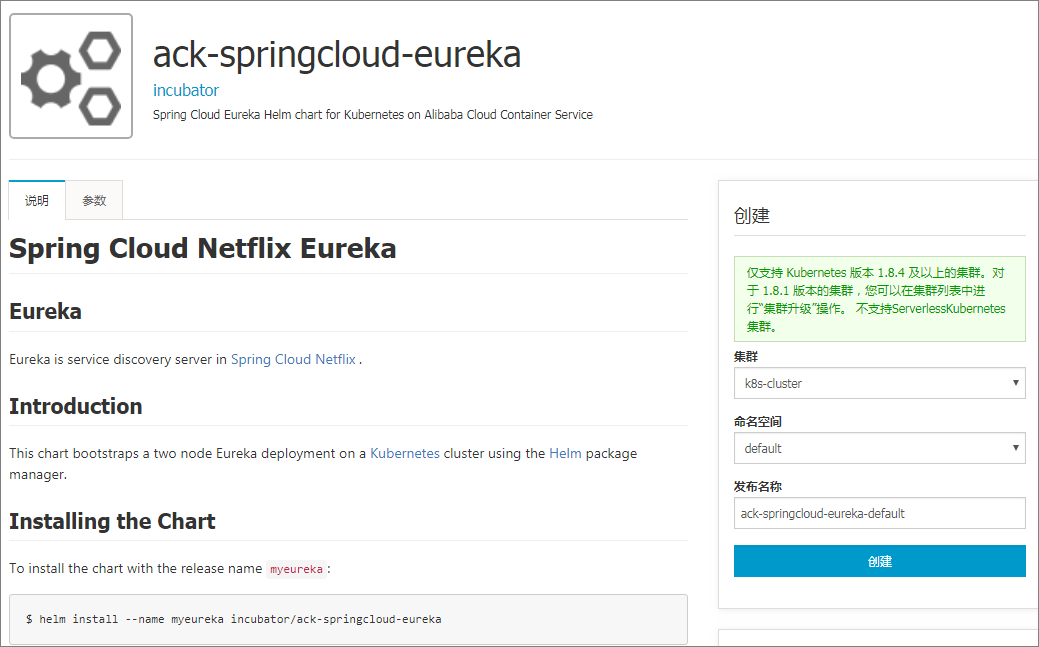Open the 命名空间 dropdown showing default
Viewport: 1039px width, 647px height.
pyautogui.click(x=879, y=448)
